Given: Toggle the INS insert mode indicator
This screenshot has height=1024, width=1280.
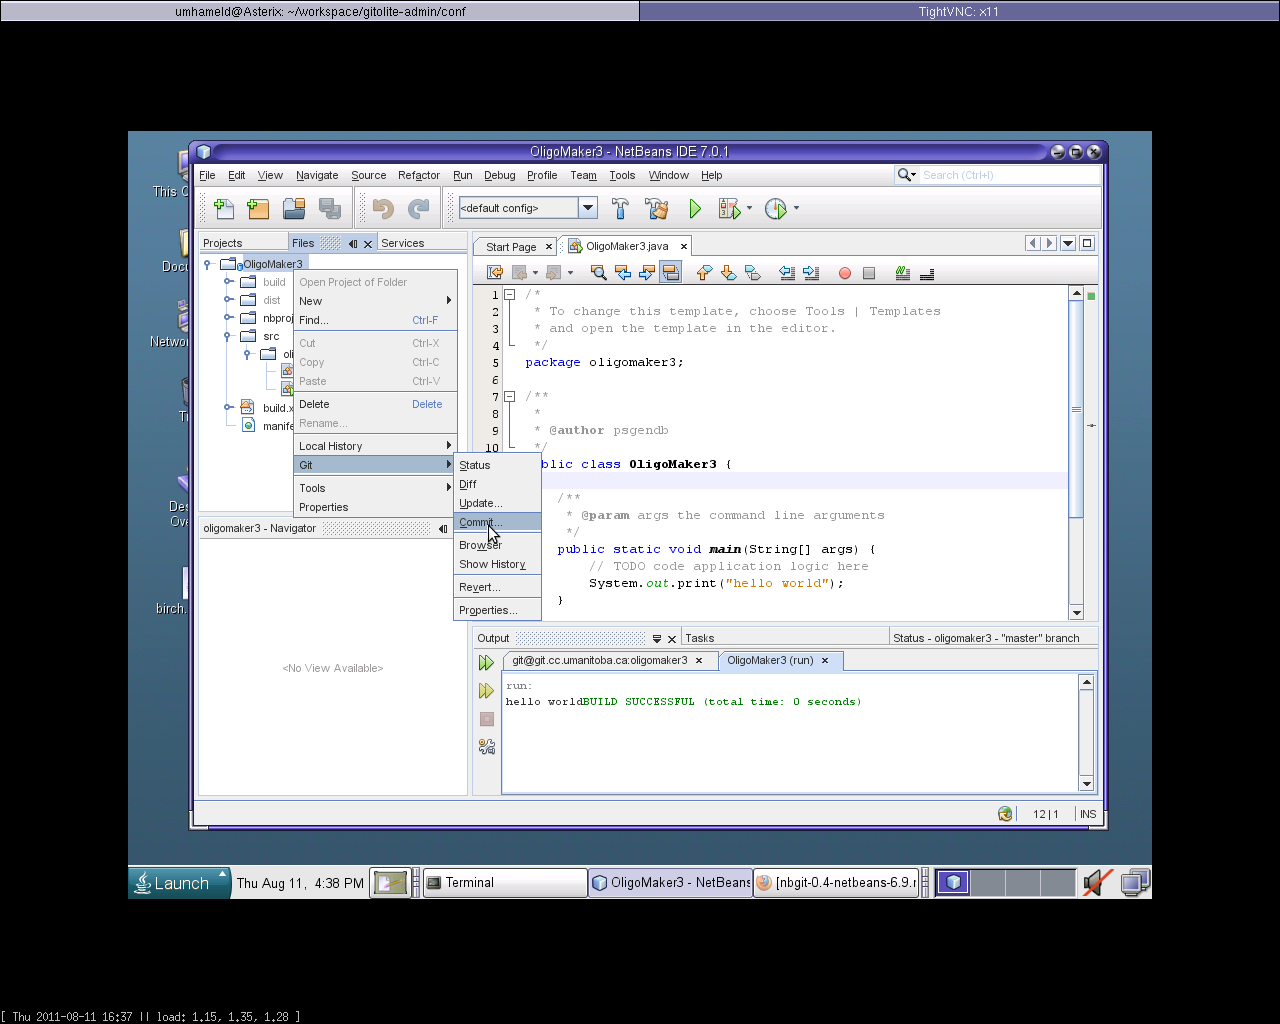Looking at the screenshot, I should click(1088, 814).
